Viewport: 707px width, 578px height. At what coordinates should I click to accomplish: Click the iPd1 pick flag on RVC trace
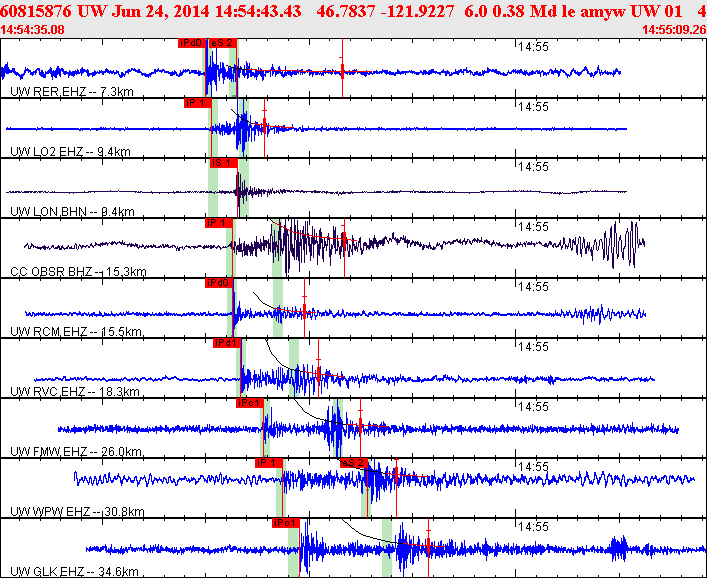[x=227, y=343]
